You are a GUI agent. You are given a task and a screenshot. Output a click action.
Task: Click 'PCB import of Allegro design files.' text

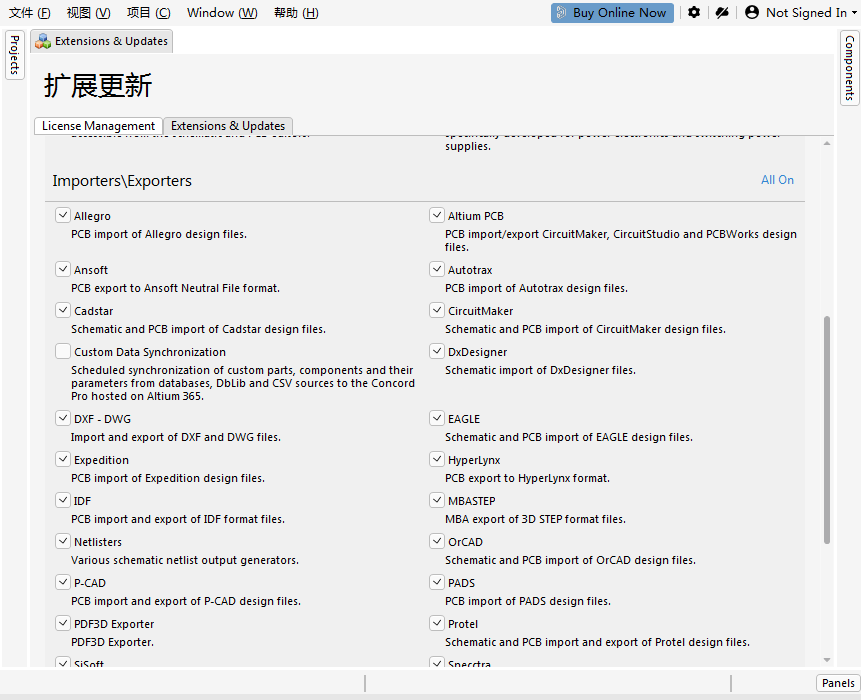click(159, 234)
